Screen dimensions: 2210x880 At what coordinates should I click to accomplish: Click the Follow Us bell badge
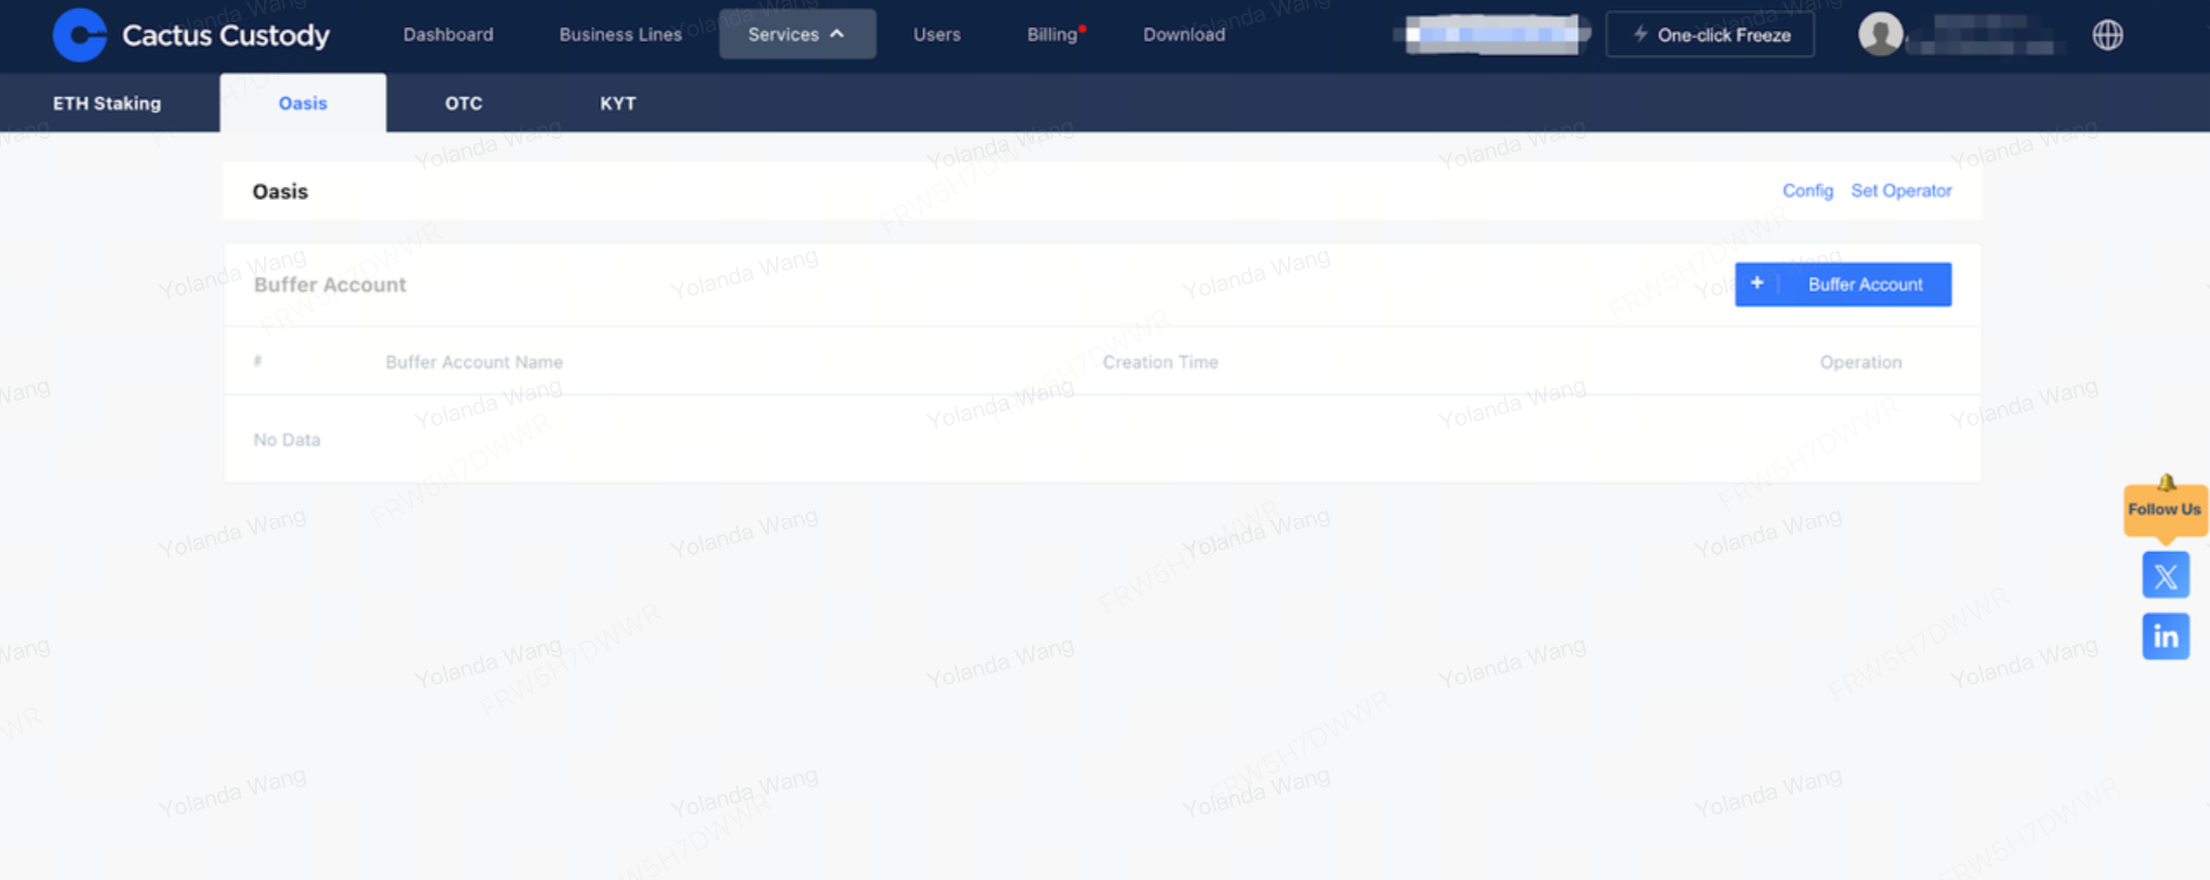[2164, 507]
